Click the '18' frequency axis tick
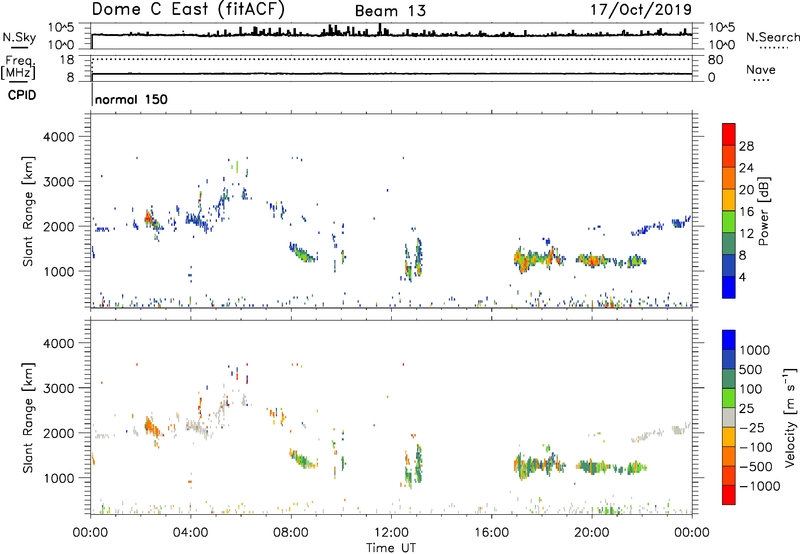The image size is (800, 554). [67, 60]
